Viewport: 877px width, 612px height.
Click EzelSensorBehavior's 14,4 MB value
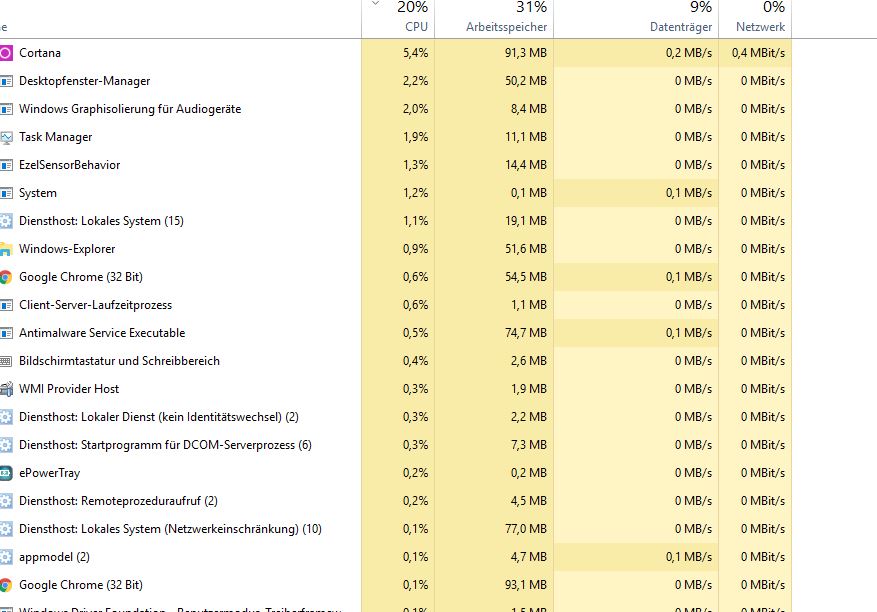click(x=526, y=165)
